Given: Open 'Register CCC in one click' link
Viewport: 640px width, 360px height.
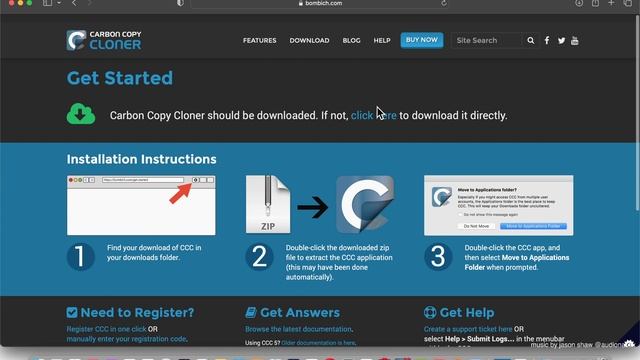Looking at the screenshot, I should pyautogui.click(x=106, y=329).
